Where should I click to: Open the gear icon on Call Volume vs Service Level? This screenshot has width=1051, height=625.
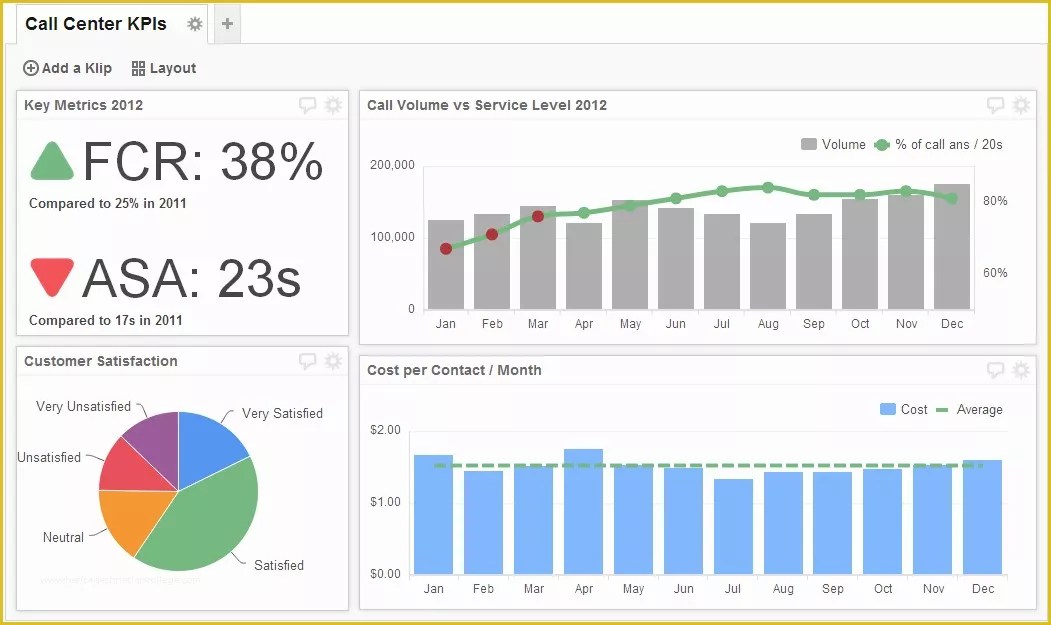coord(1020,104)
